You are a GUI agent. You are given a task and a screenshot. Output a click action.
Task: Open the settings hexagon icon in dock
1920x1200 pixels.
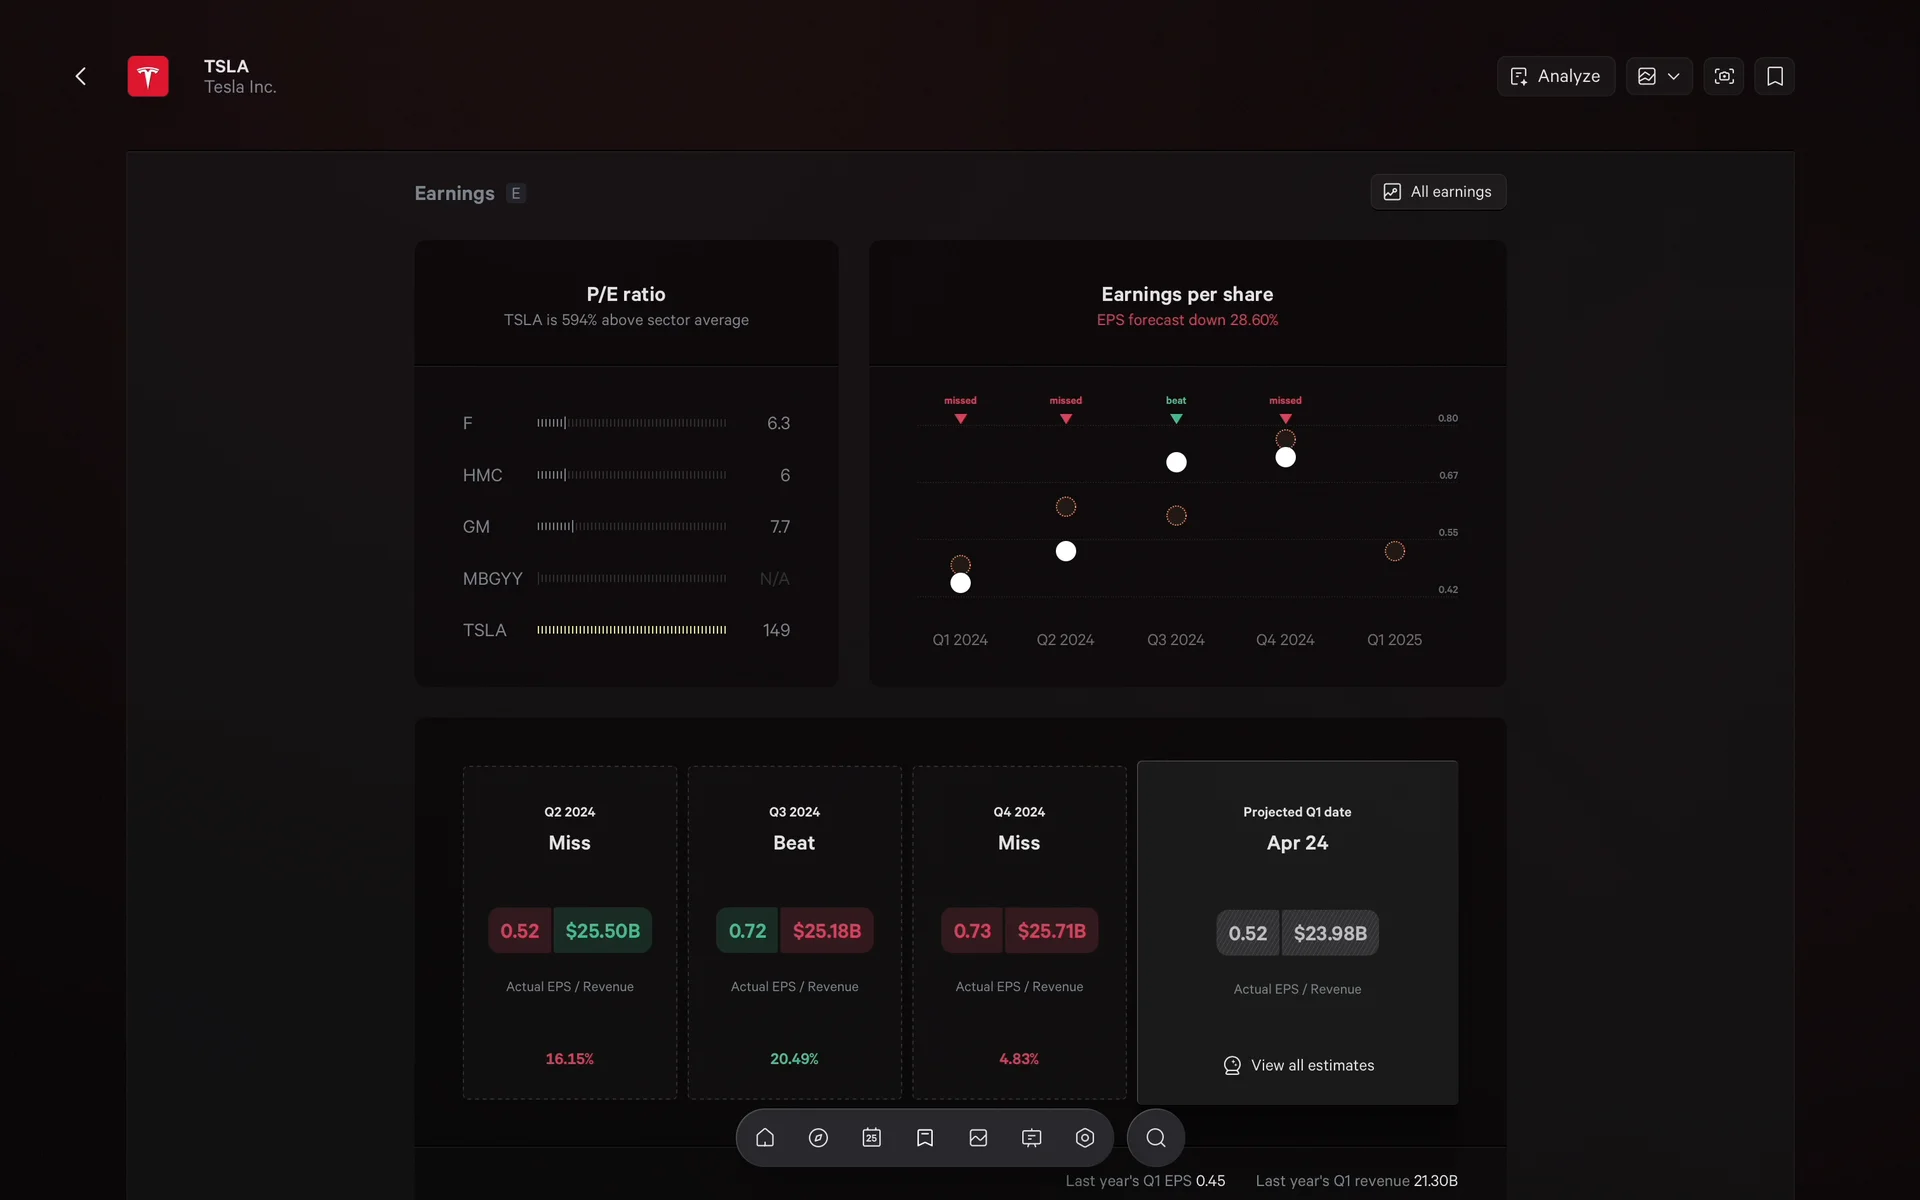[x=1085, y=1138]
